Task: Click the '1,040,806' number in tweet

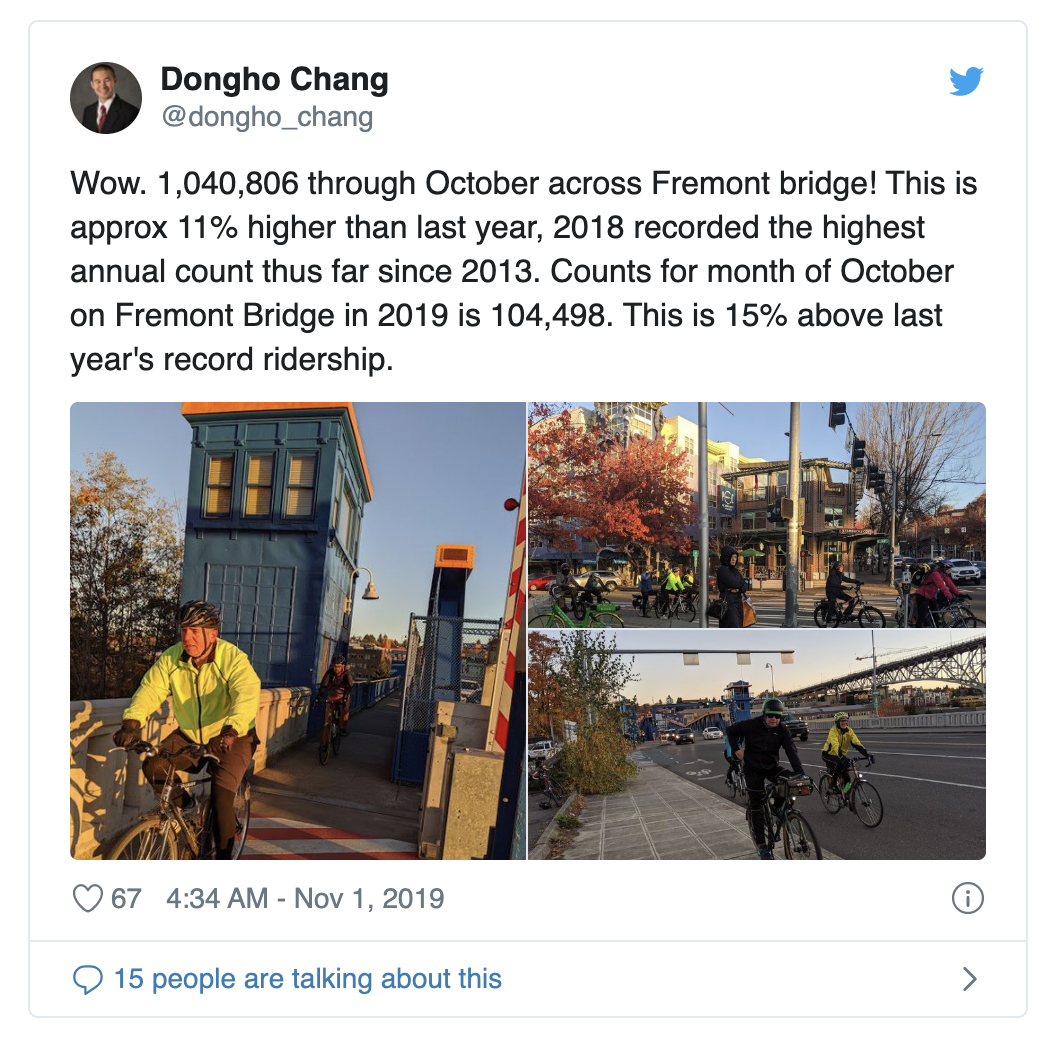Action: (227, 183)
